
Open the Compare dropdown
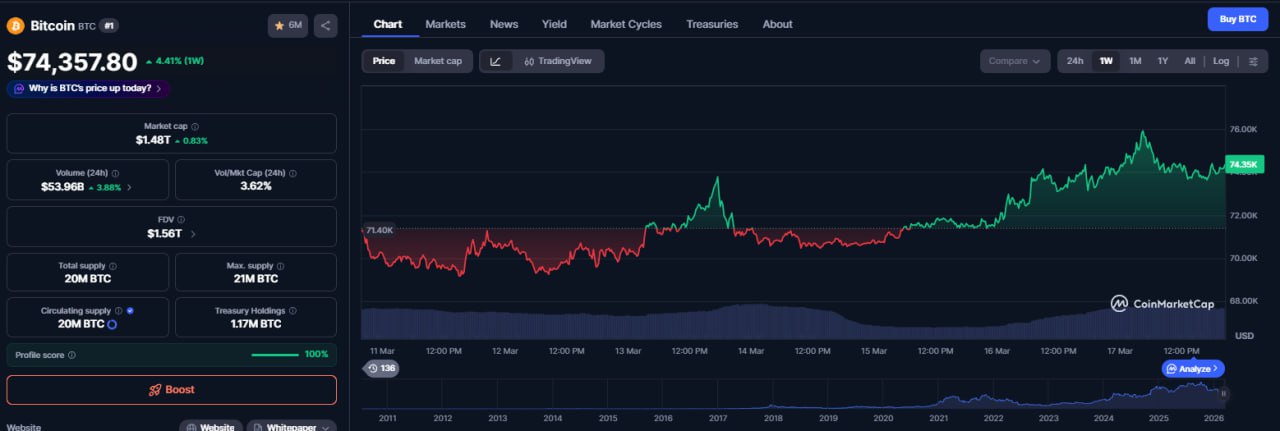(x=1014, y=61)
